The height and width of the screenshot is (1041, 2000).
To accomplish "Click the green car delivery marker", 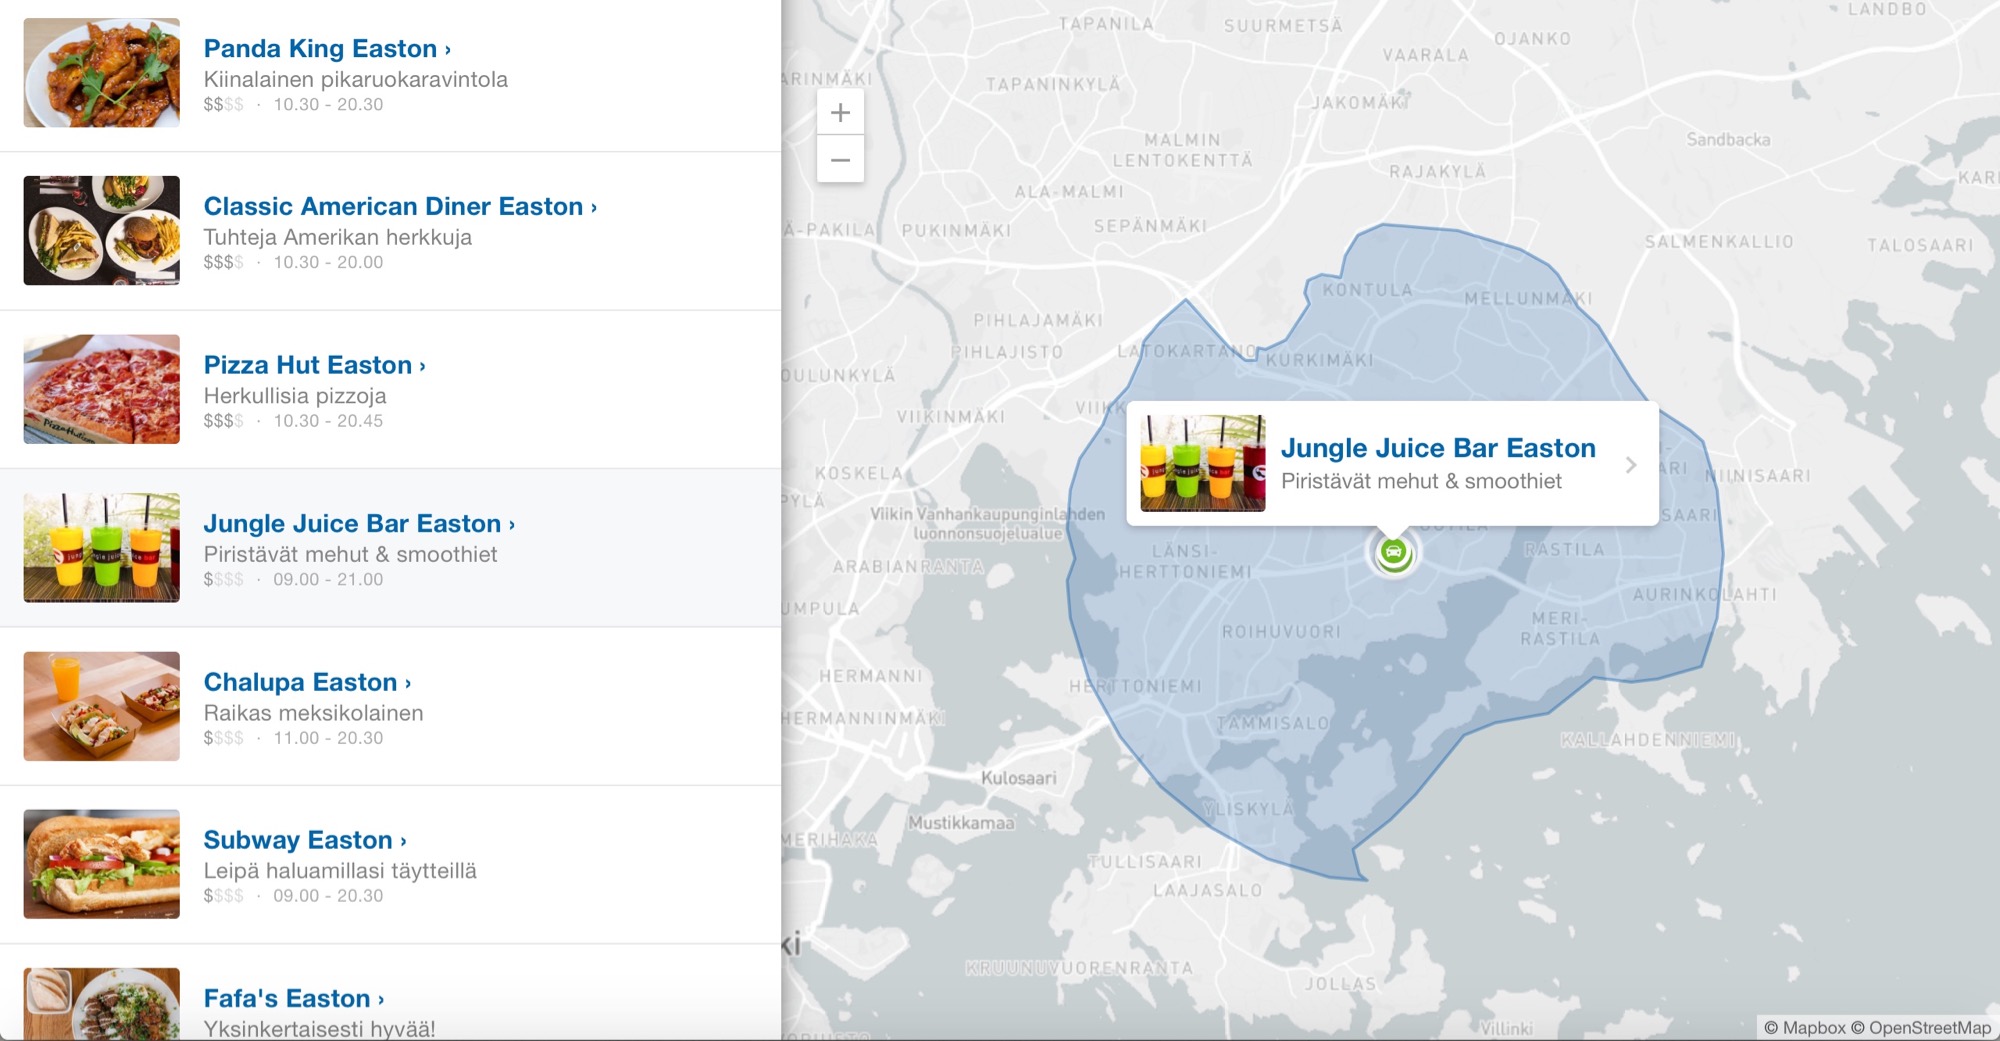I will 1393,552.
